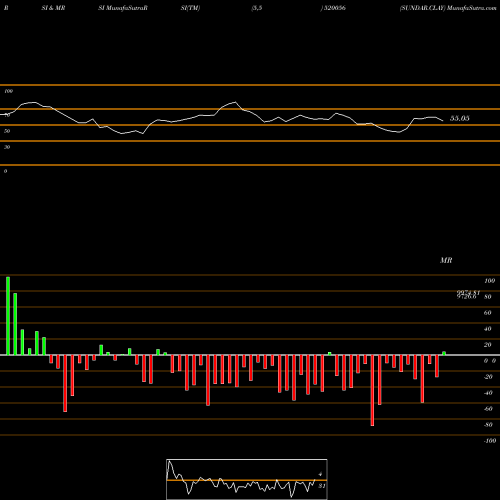Click the RSI value label 55.05
The width and height of the screenshot is (500, 500).
[x=460, y=118]
